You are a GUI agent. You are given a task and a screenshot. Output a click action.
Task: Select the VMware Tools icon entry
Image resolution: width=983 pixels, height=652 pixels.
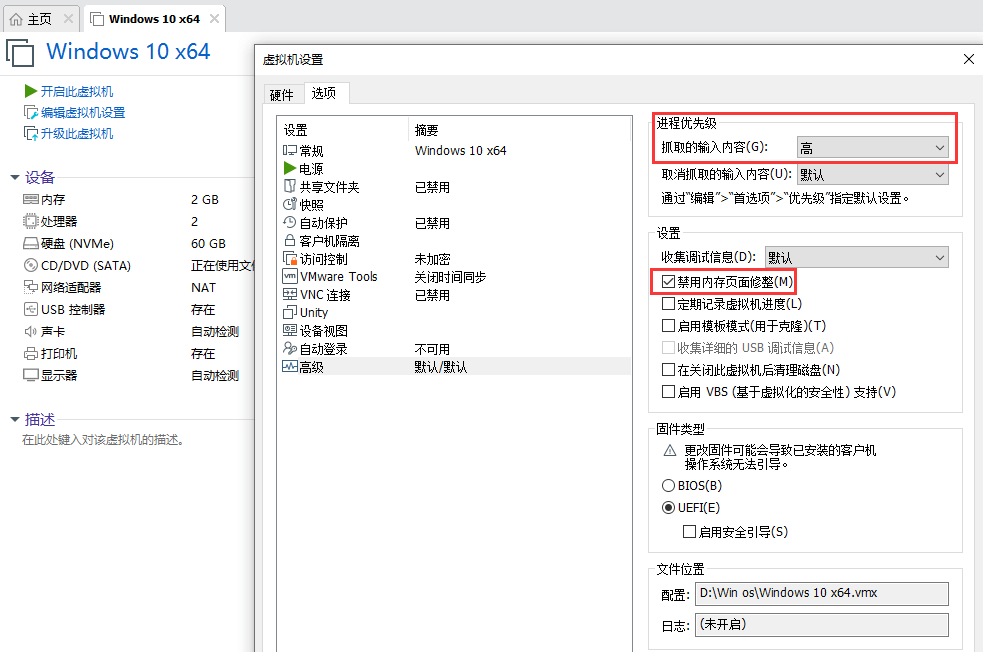pyautogui.click(x=290, y=277)
